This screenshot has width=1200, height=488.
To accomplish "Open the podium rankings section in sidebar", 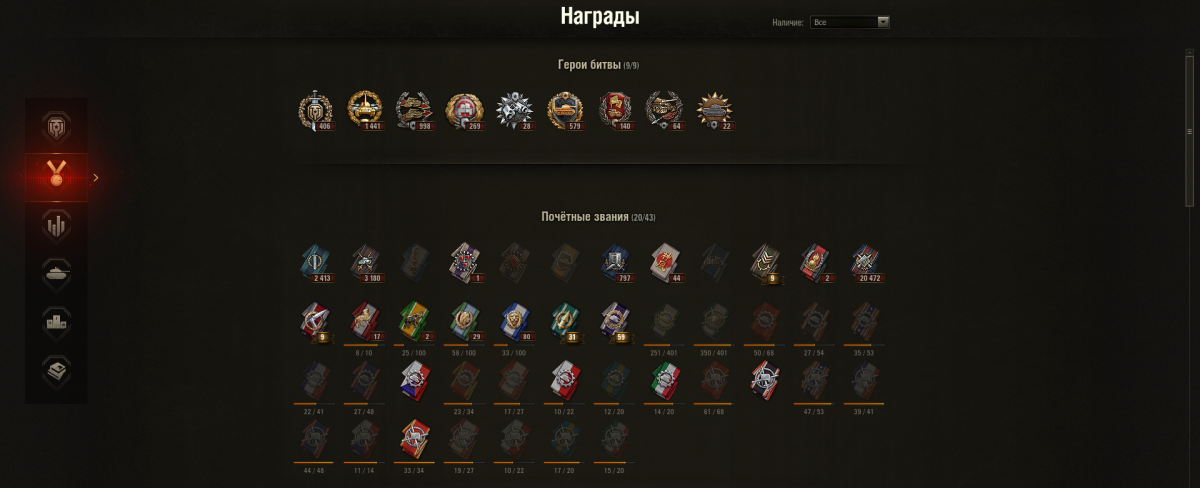I will pos(56,322).
